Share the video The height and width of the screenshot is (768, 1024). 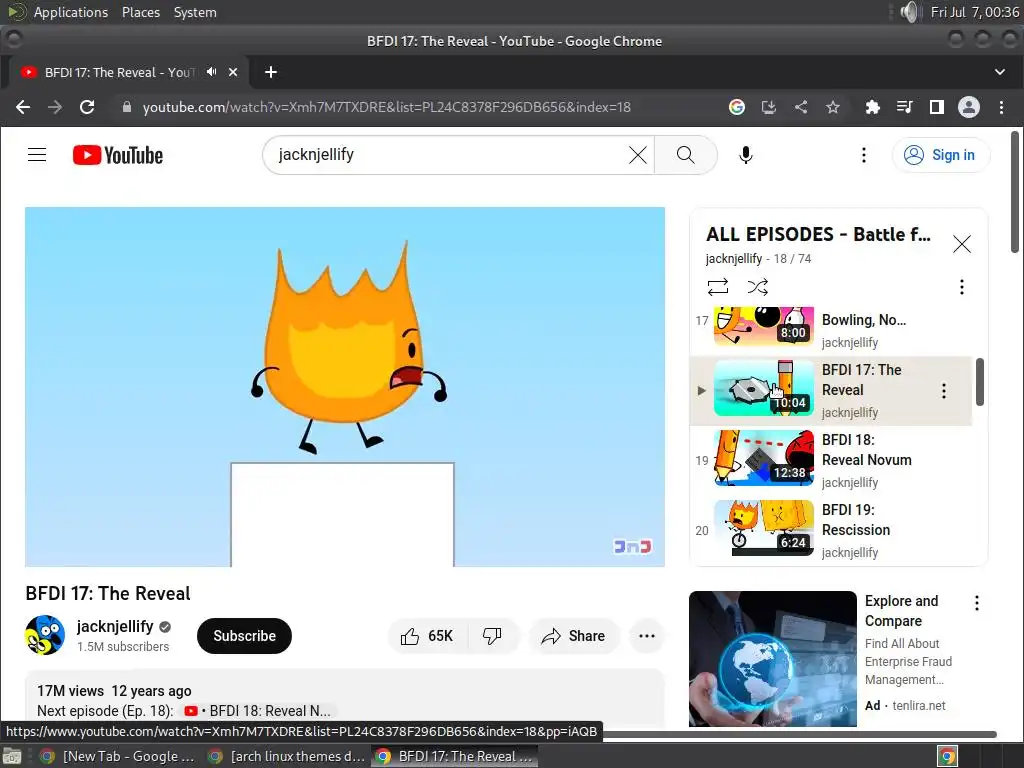(x=573, y=636)
